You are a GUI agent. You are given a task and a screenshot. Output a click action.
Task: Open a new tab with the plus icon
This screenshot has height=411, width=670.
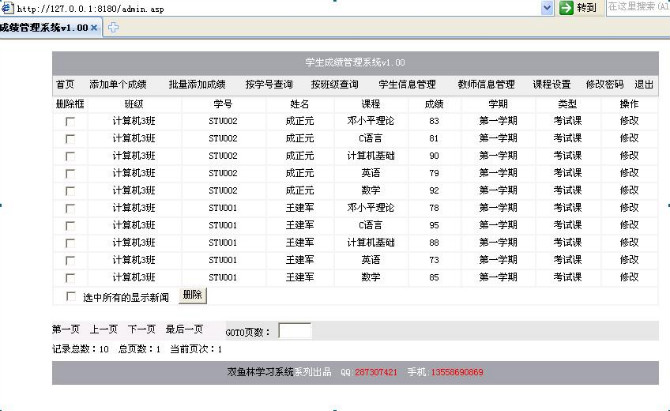(x=113, y=28)
